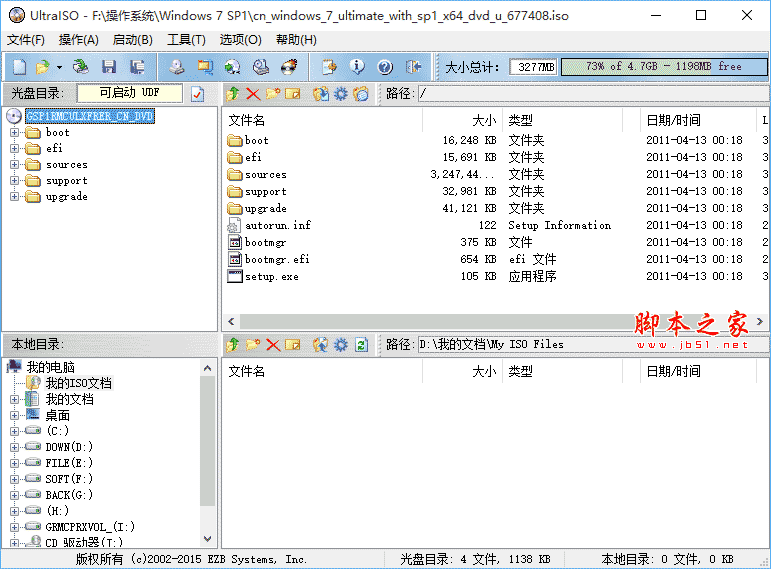Click the Refresh icon in the local pane toolbar

[361, 345]
